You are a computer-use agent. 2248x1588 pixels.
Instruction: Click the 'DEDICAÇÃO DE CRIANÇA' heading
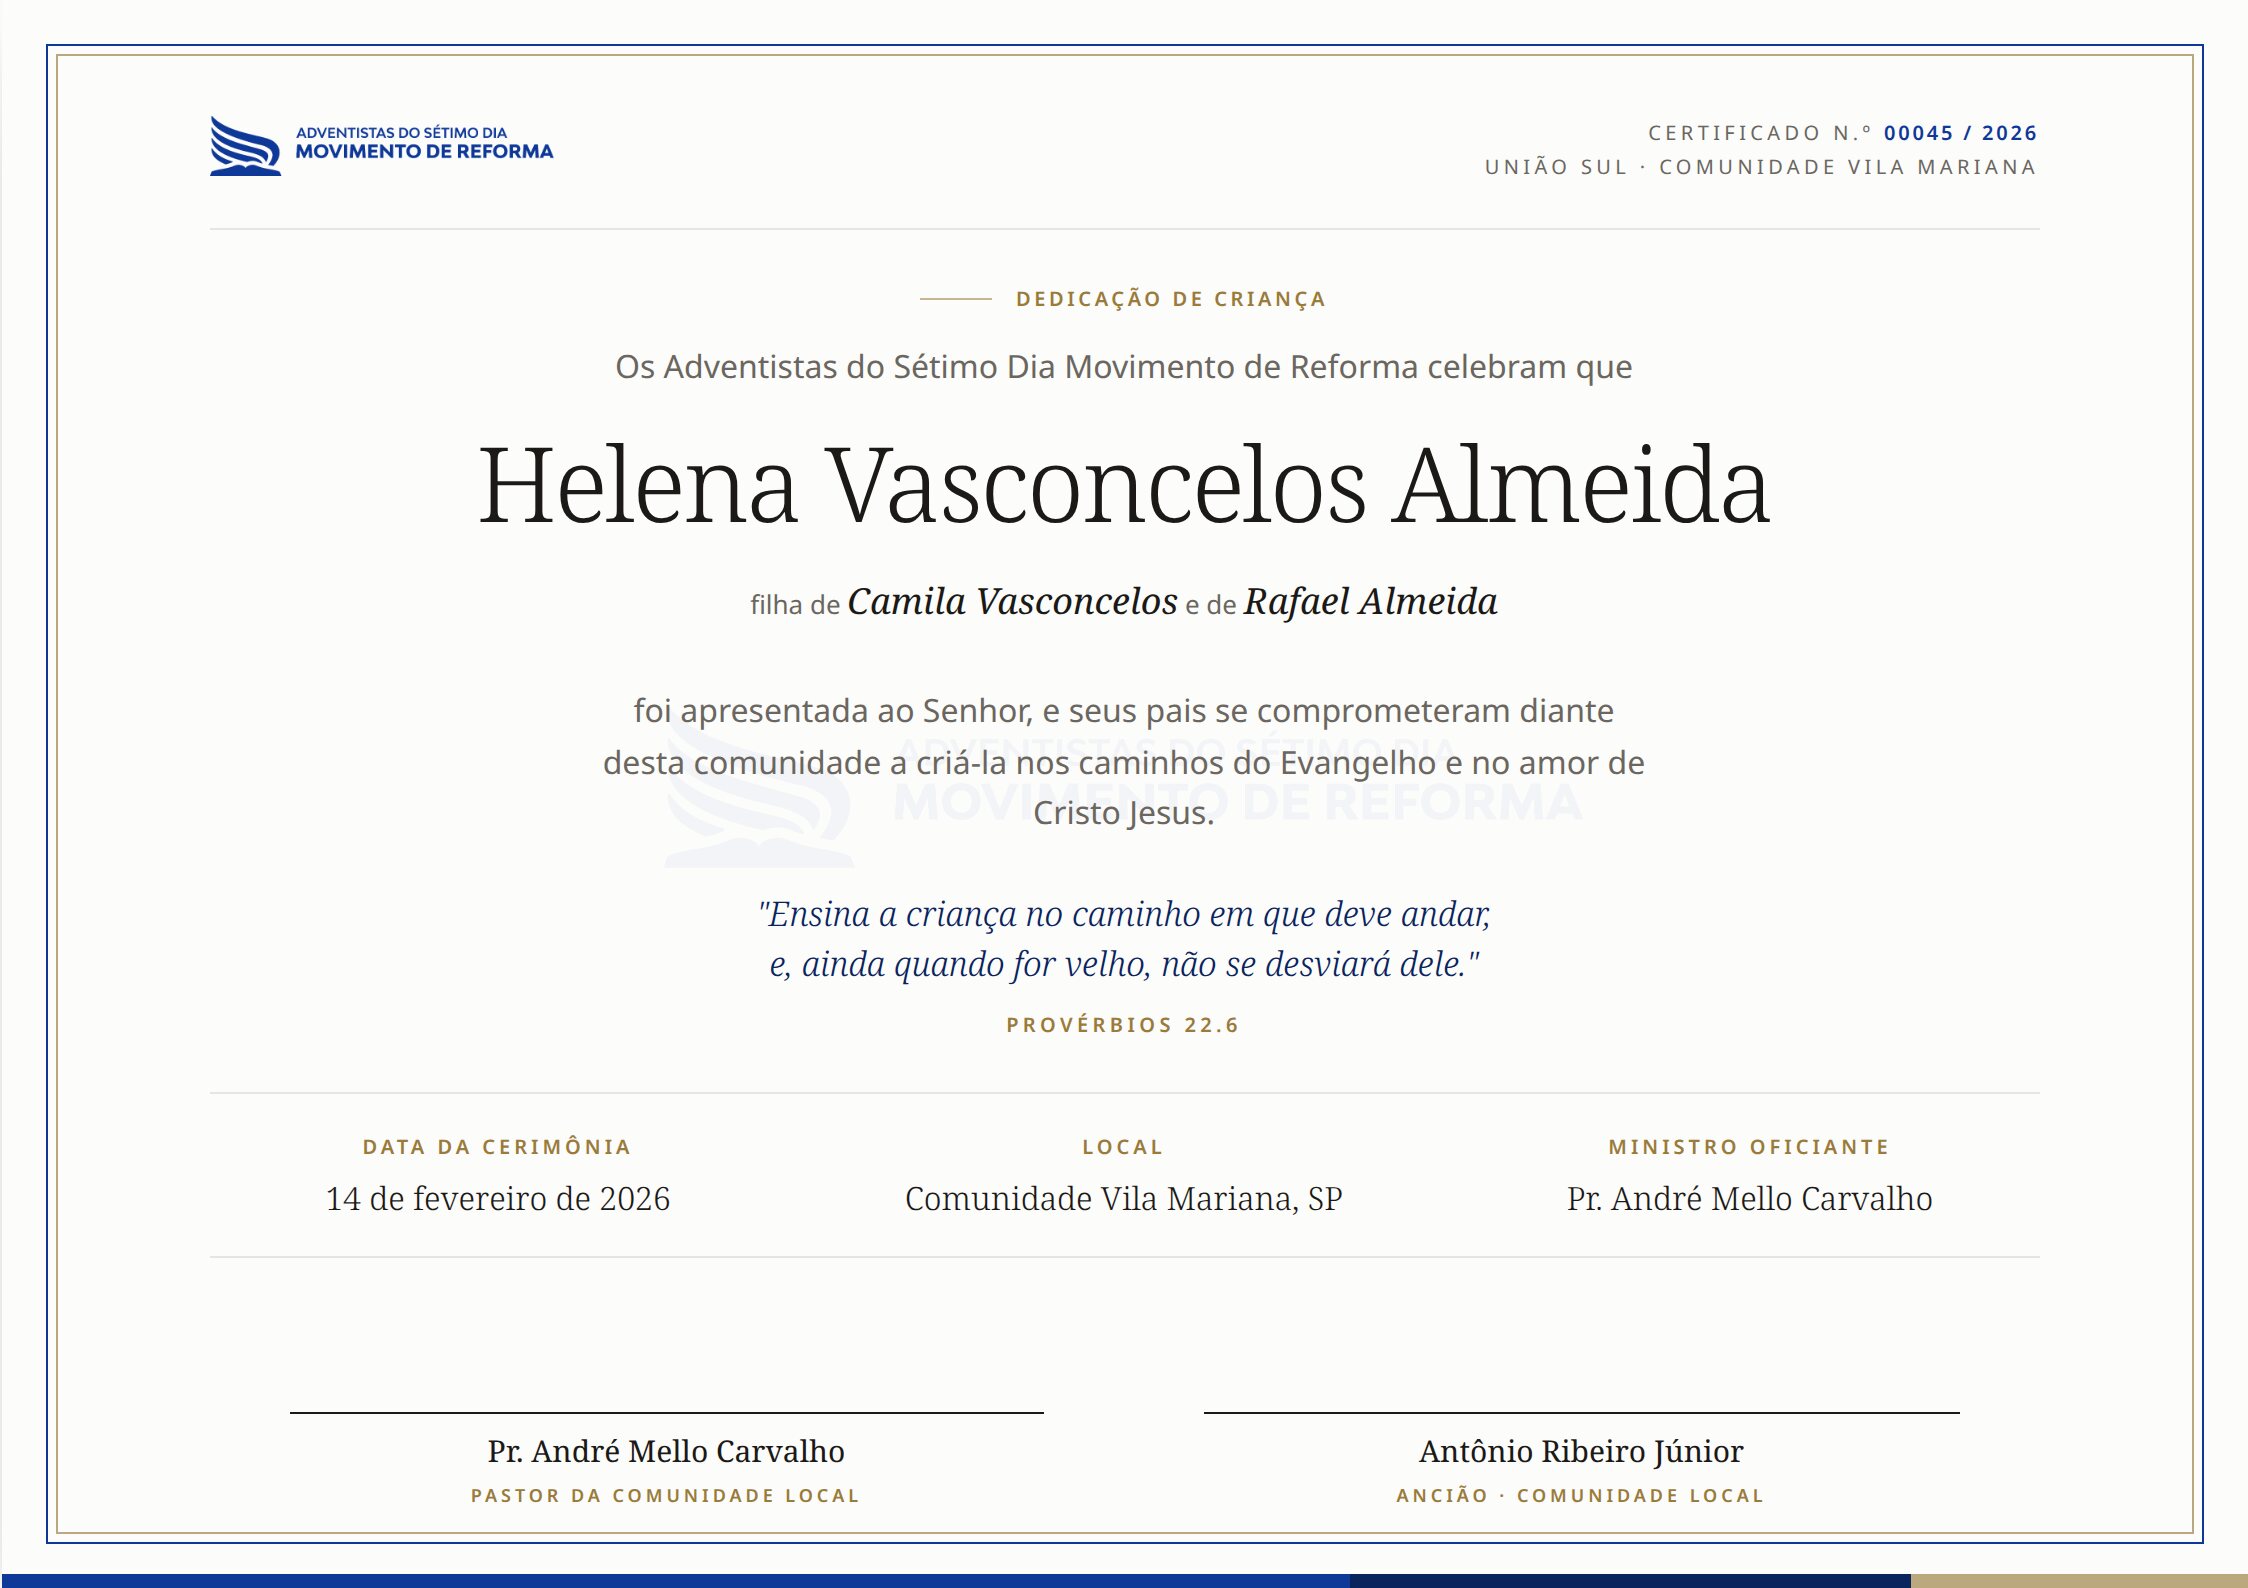(x=1171, y=299)
